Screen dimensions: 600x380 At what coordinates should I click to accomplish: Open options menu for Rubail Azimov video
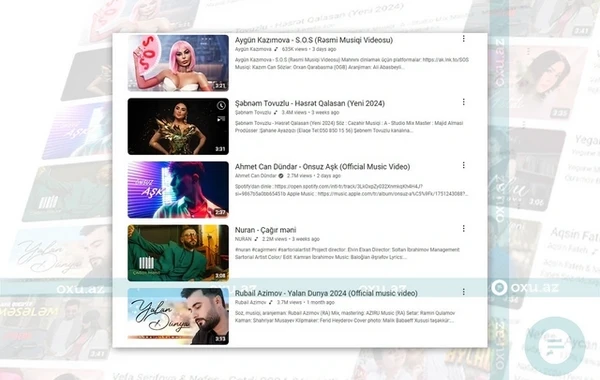tap(463, 292)
